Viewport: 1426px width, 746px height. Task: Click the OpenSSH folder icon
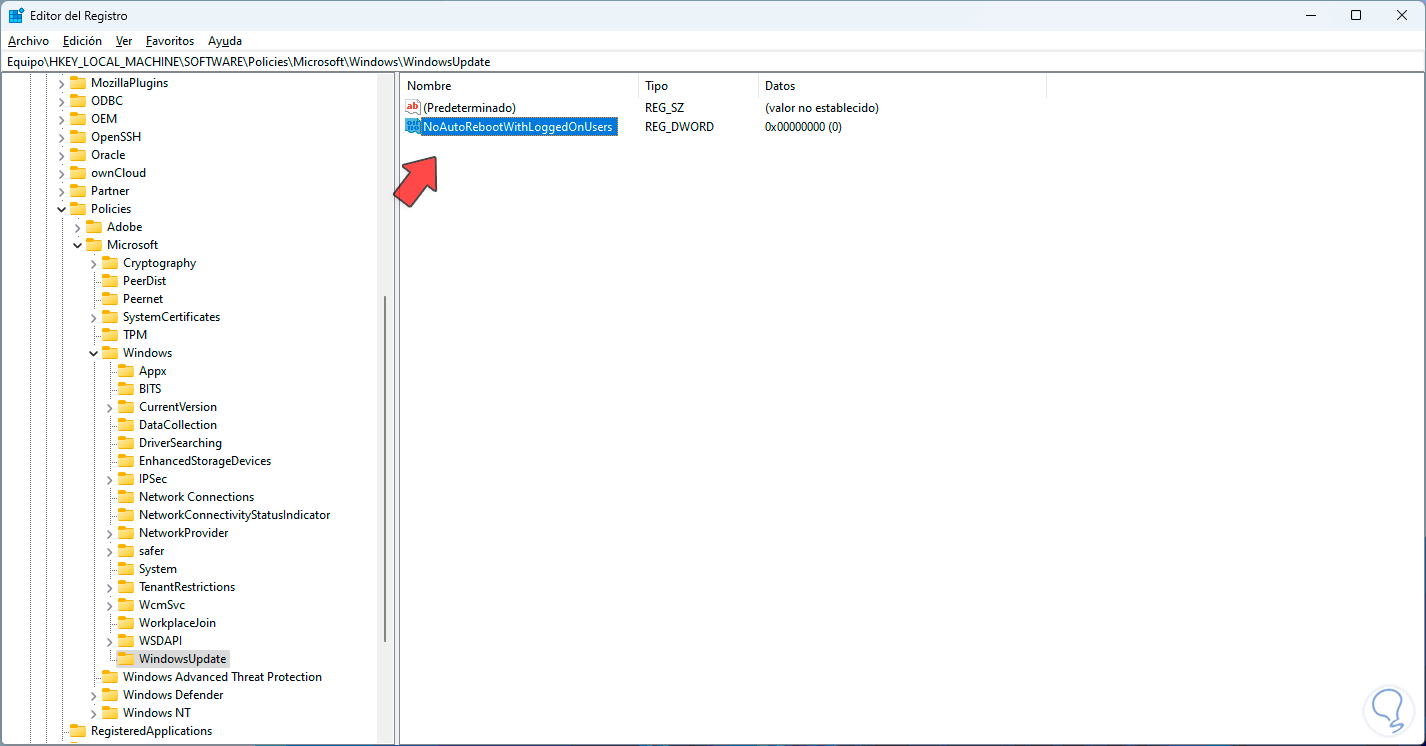click(78, 137)
